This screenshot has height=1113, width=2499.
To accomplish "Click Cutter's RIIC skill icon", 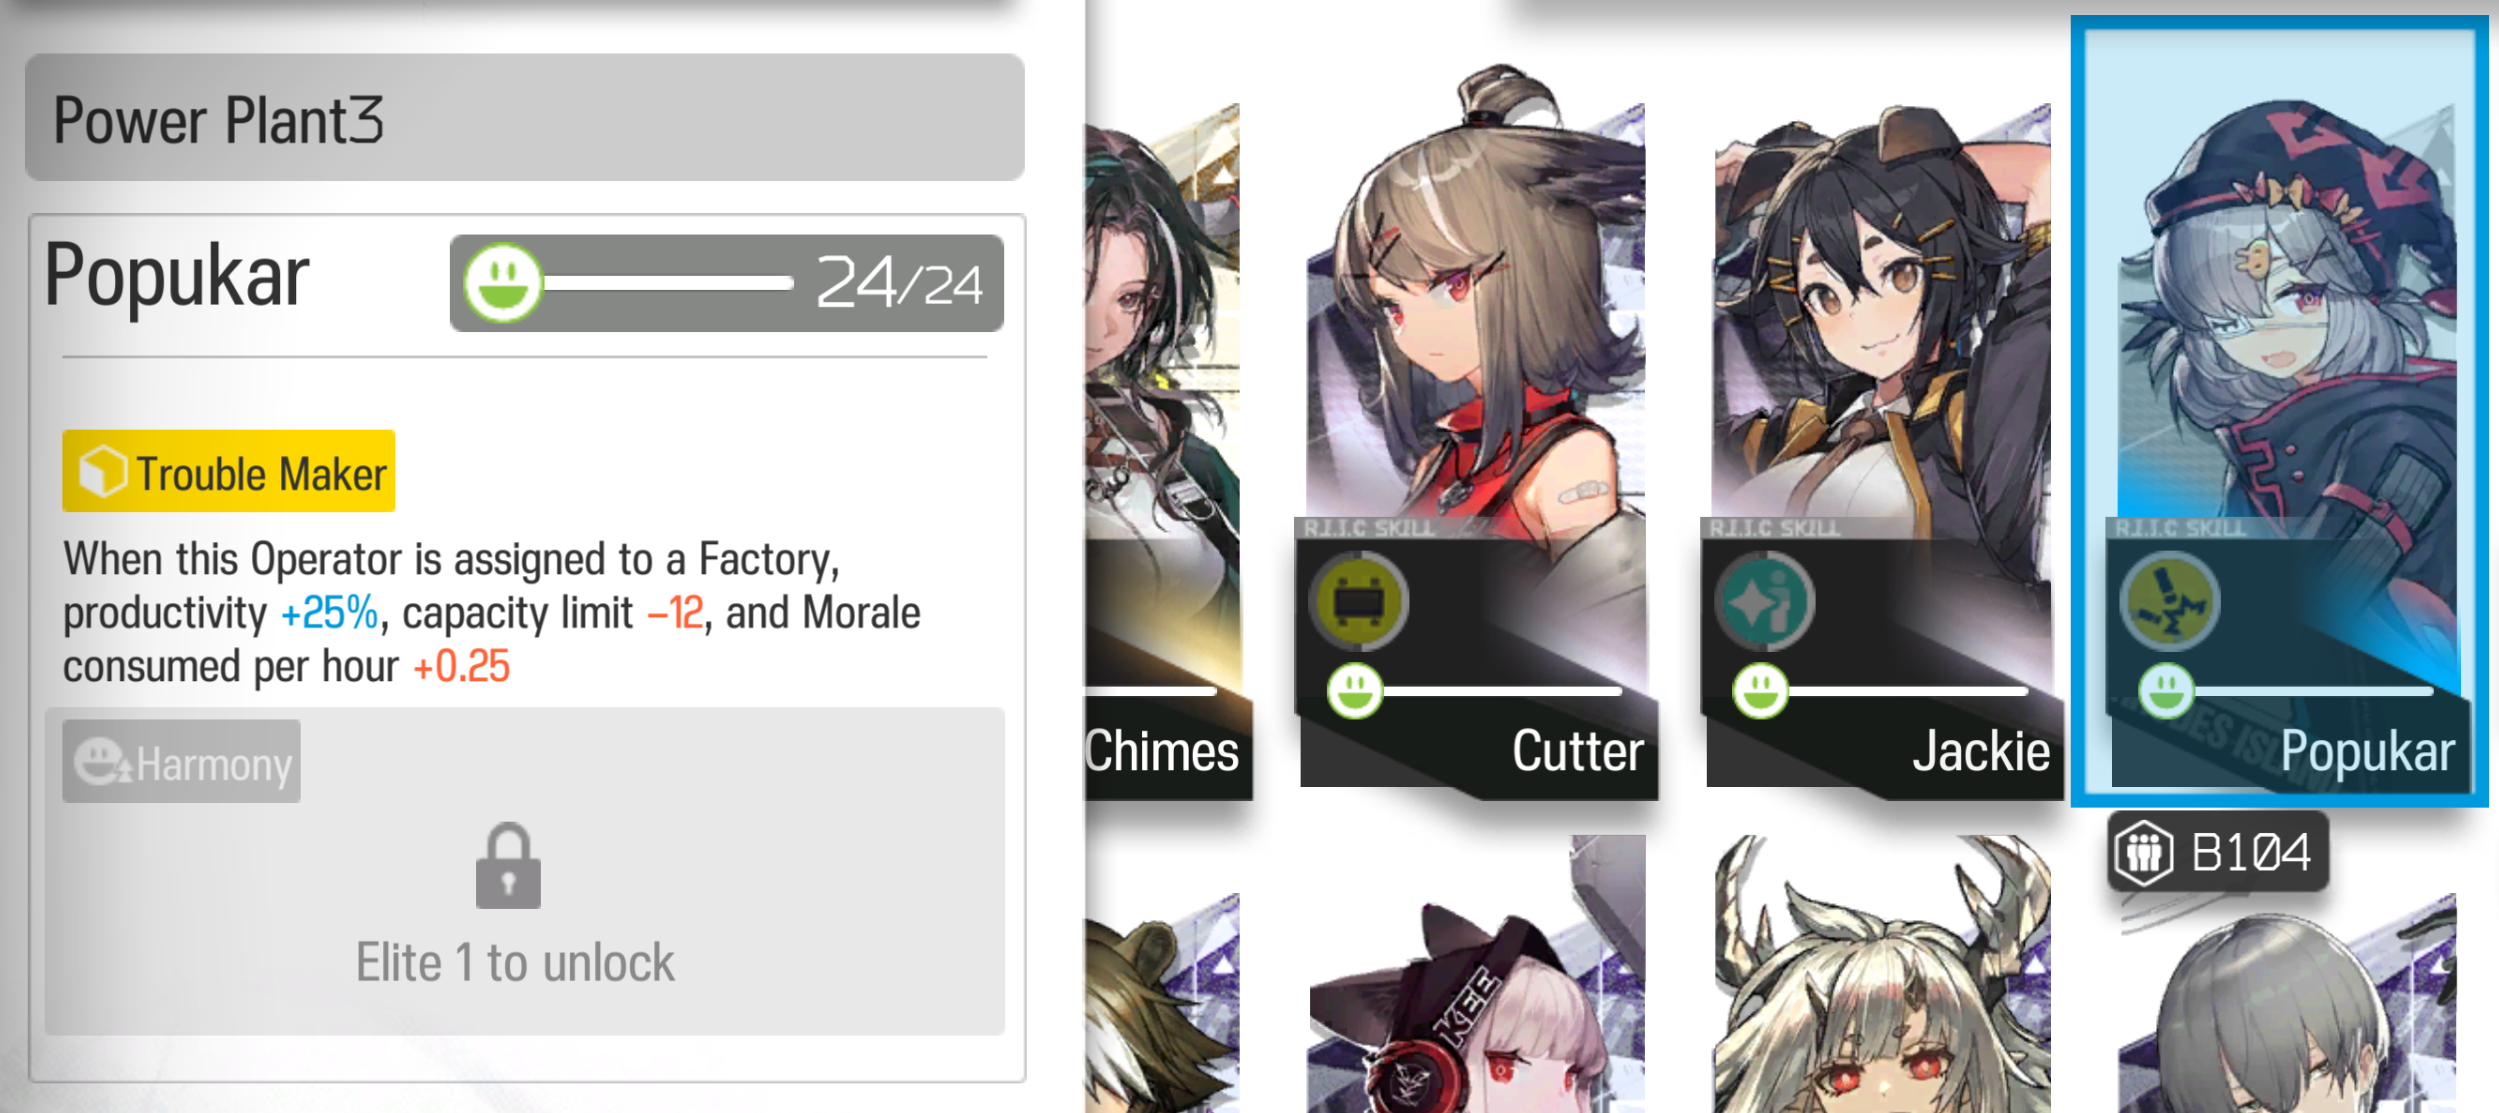I will tap(1358, 602).
